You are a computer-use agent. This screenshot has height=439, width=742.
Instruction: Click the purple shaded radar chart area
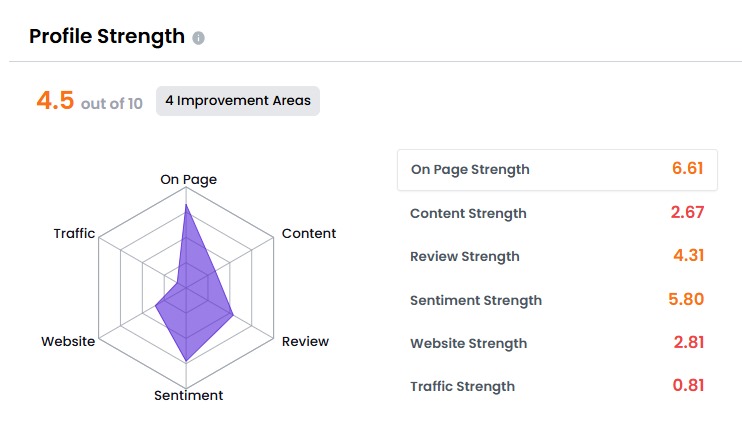click(193, 305)
